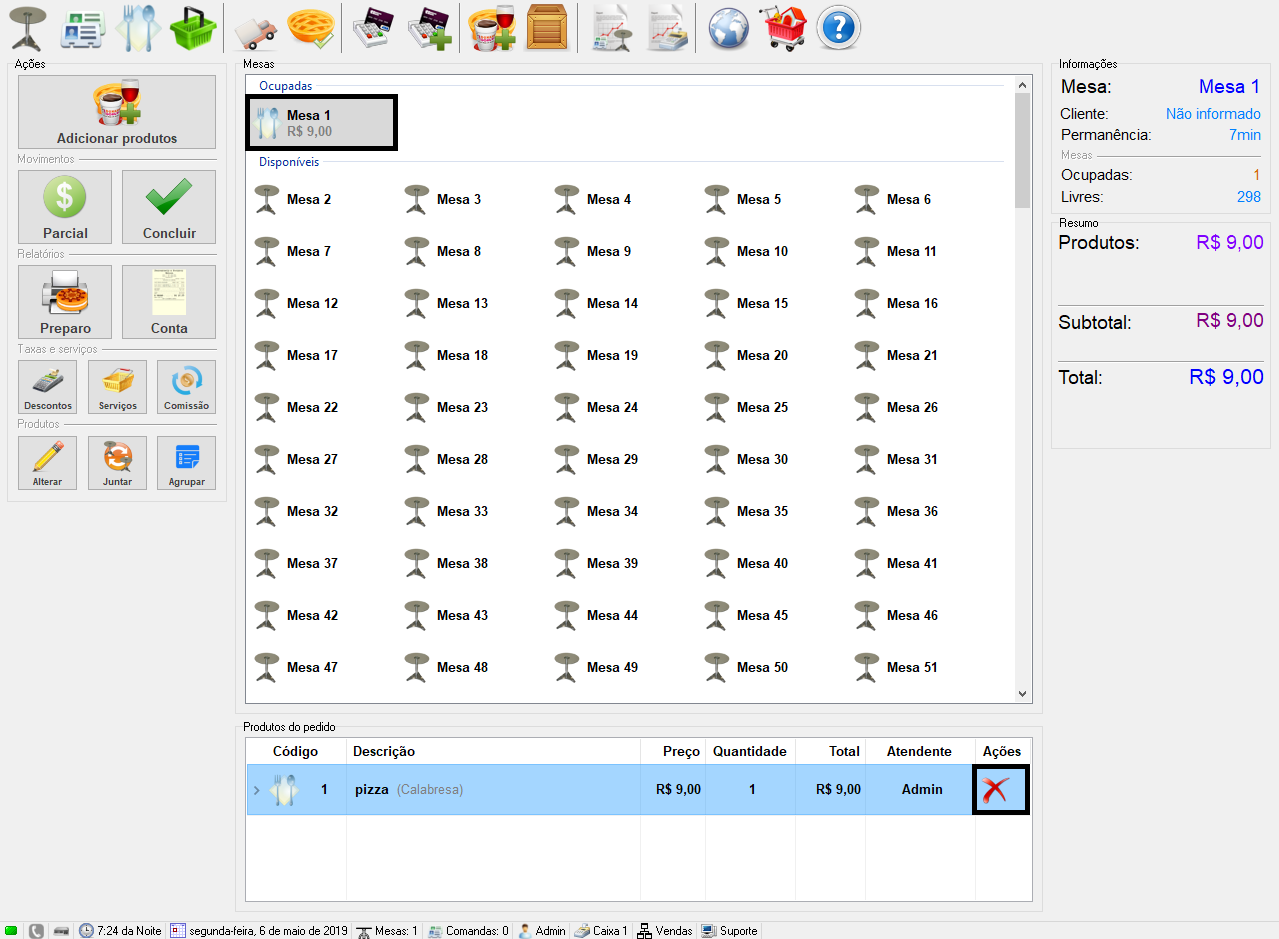The image size is (1279, 939).
Task: Select occupied Mesa 1 table
Action: (322, 123)
